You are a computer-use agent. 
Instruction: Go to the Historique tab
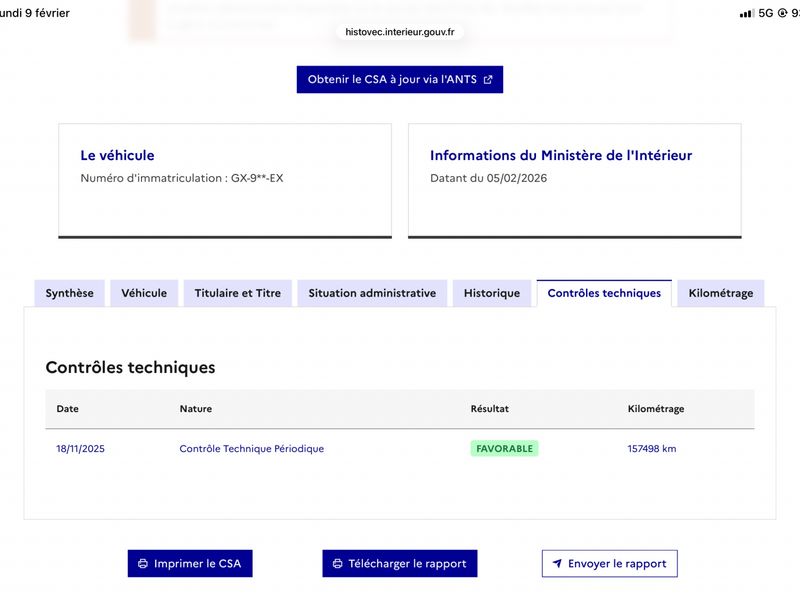[492, 293]
